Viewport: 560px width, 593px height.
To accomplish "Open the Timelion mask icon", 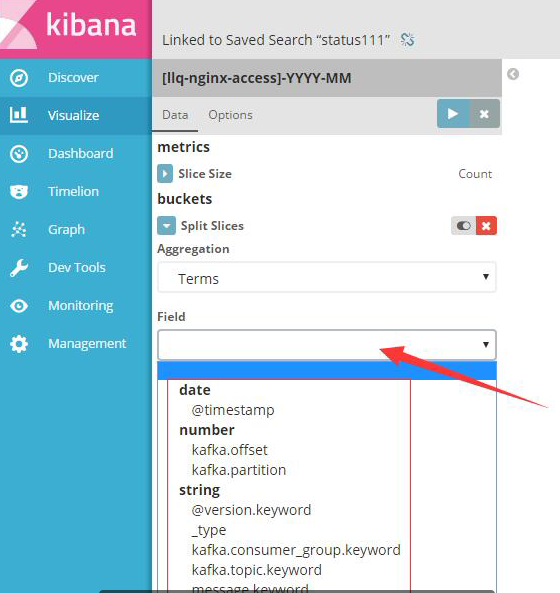I will pos(19,192).
